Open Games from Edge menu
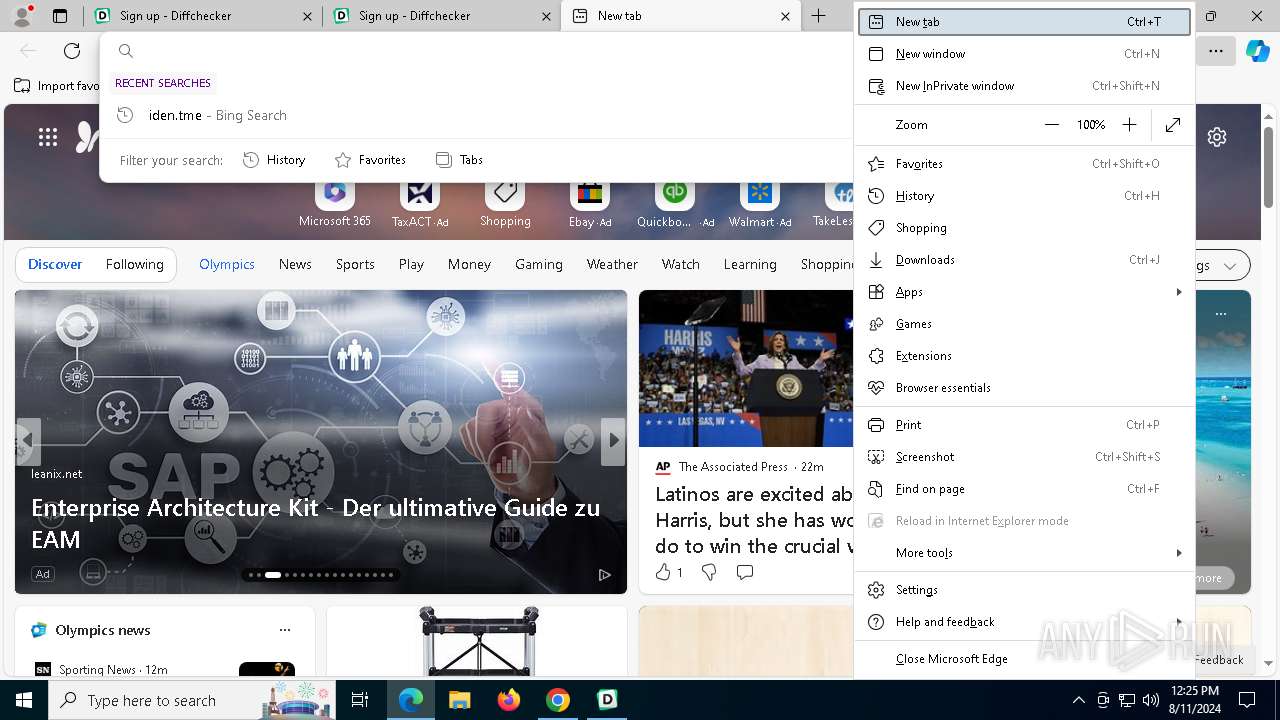This screenshot has width=1280, height=720. coord(1024,324)
